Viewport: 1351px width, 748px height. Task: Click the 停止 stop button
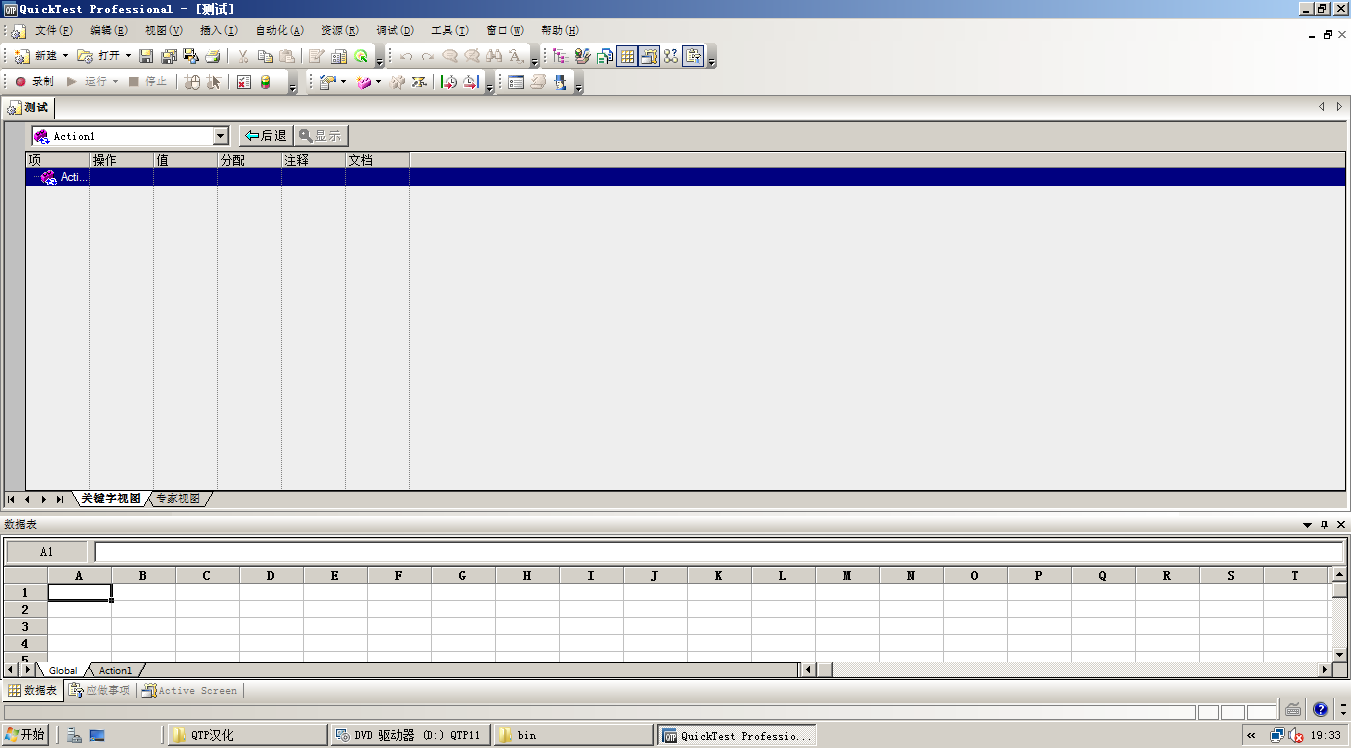[x=148, y=82]
